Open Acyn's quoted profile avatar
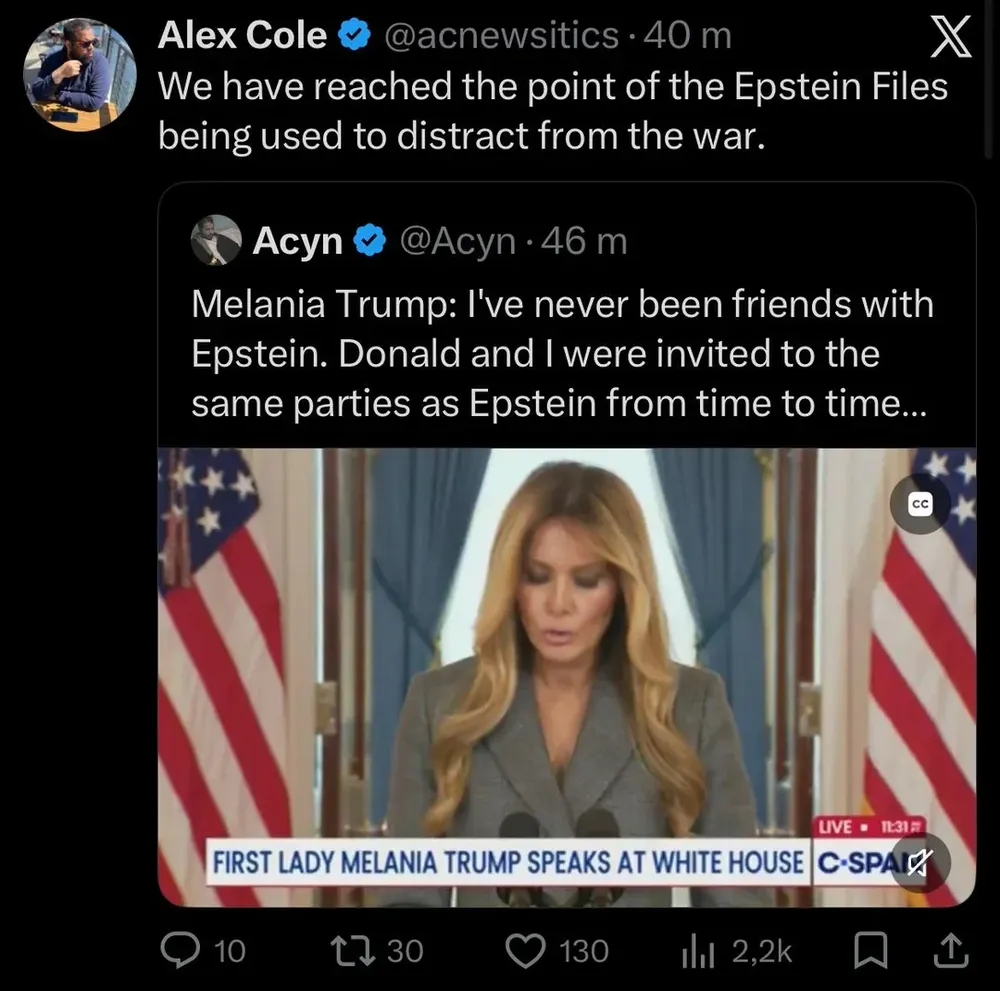This screenshot has height=991, width=1000. [215, 240]
